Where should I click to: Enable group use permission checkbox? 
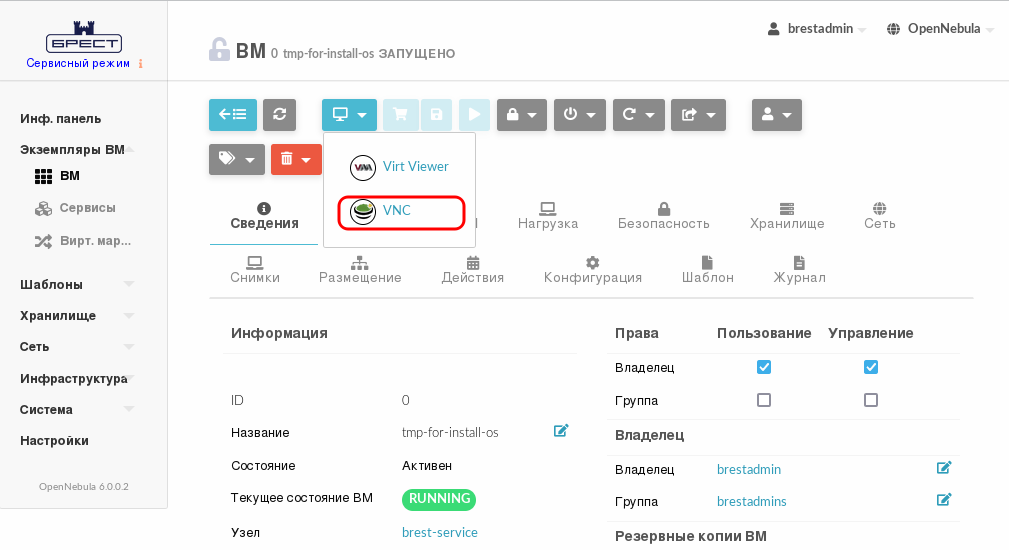[764, 400]
